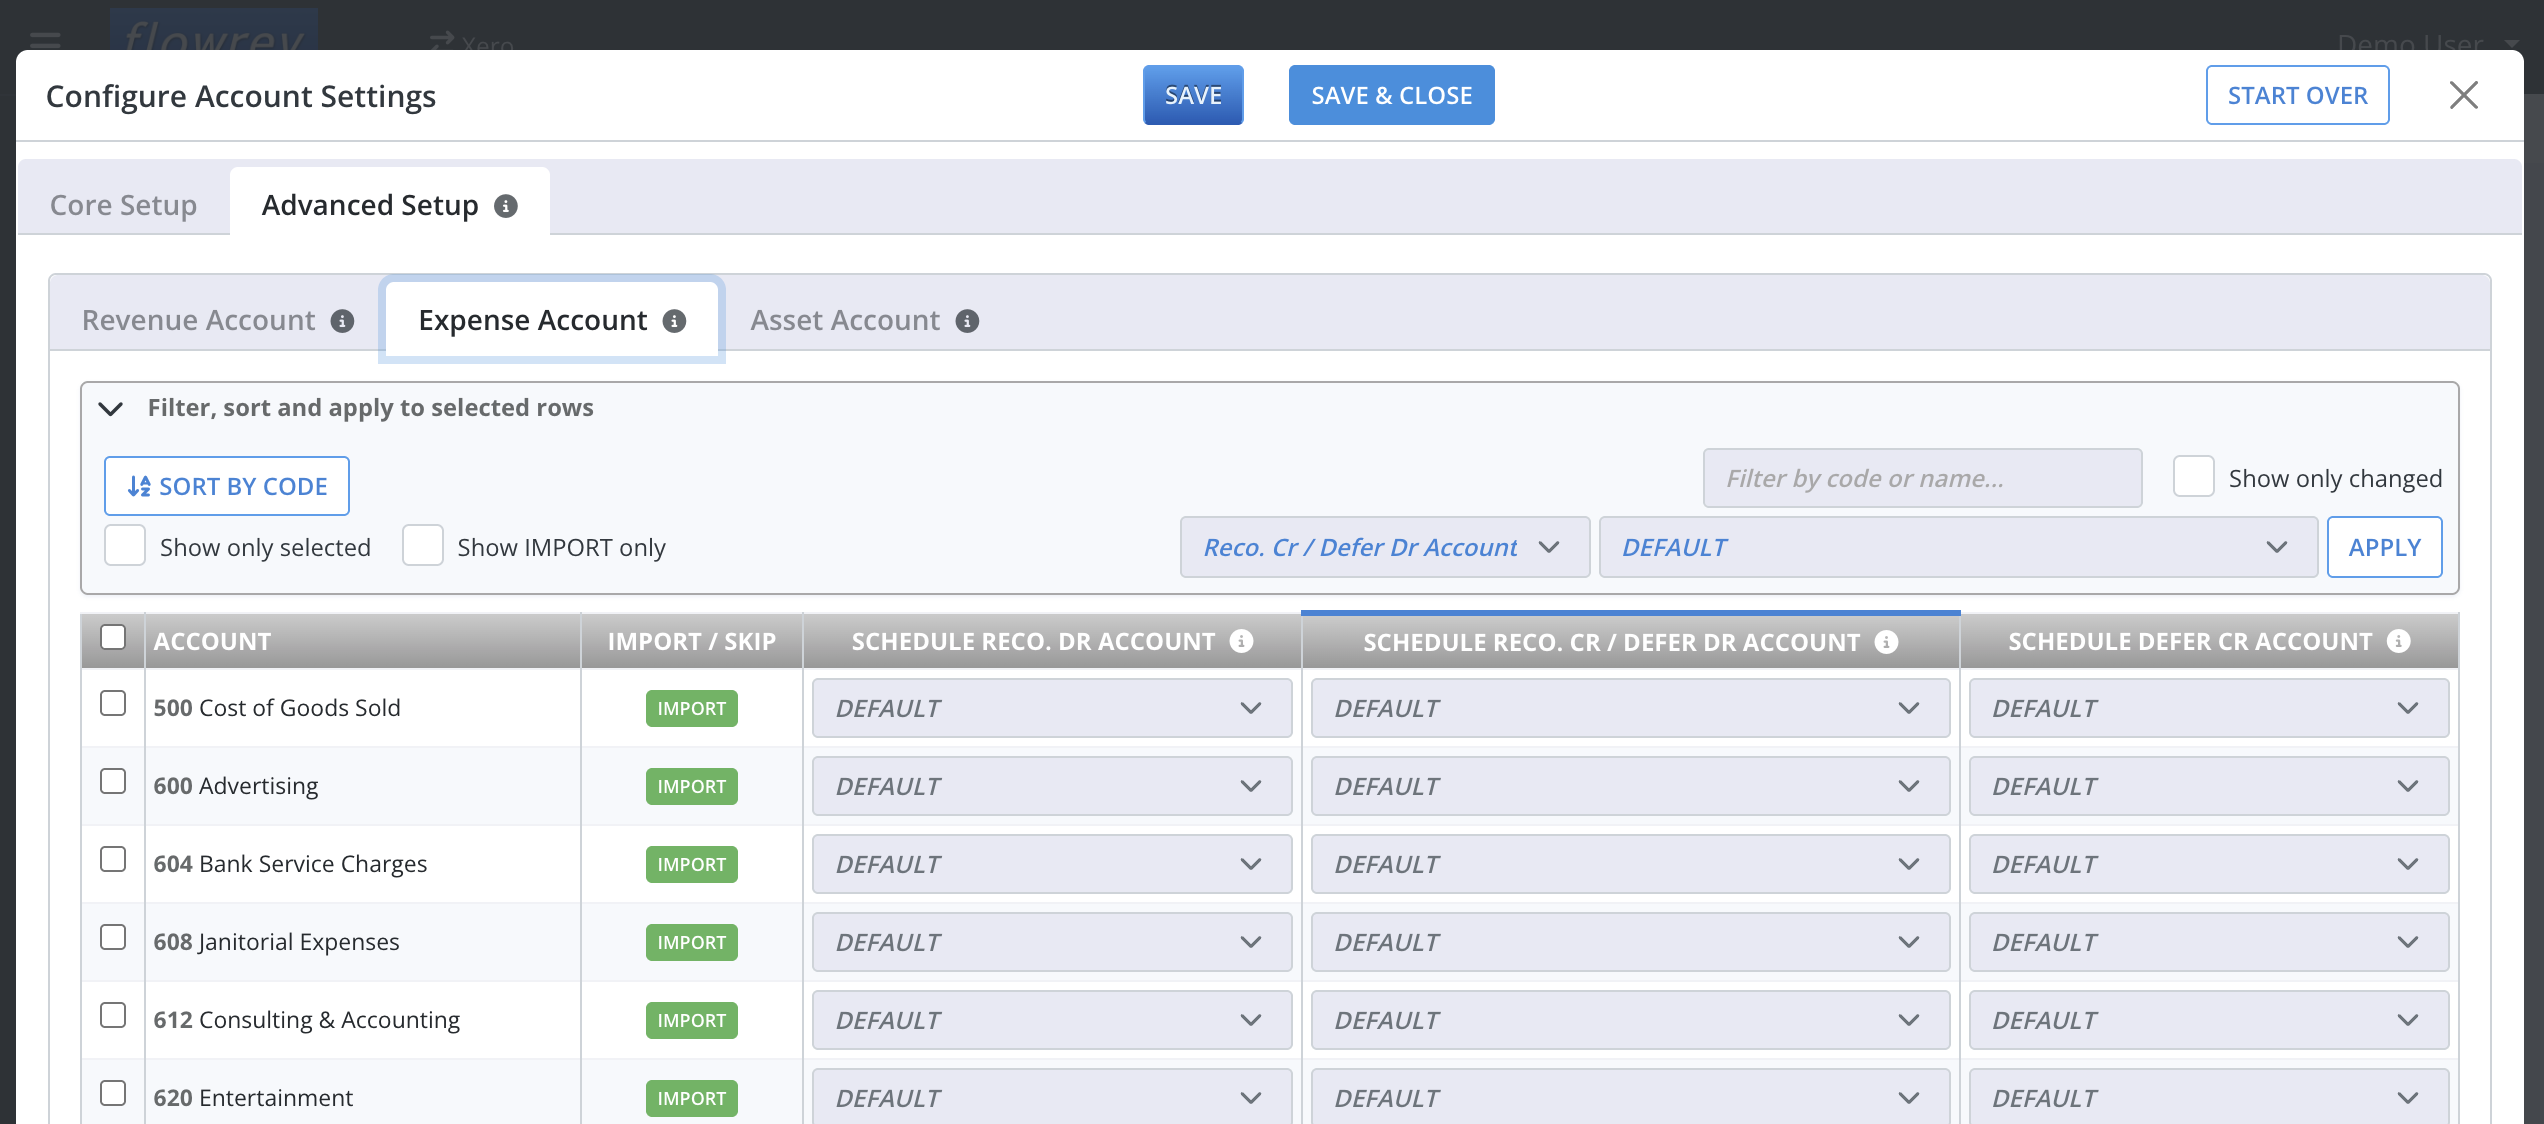The height and width of the screenshot is (1124, 2544).
Task: Open Reco. DR dropdown for 608 Janitorial Expenses
Action: coord(1052,942)
